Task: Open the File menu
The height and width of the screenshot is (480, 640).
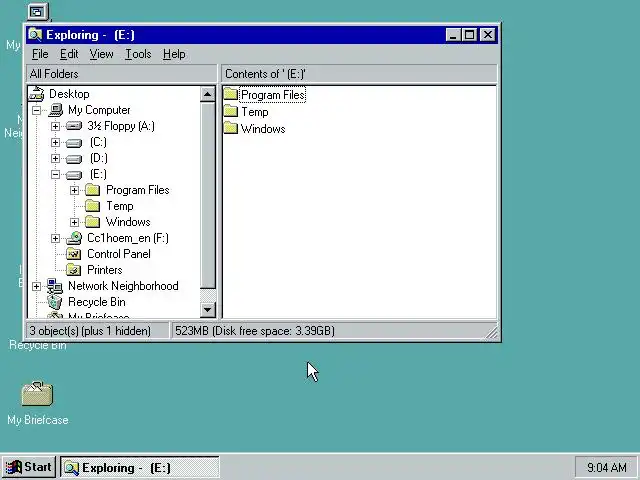Action: click(40, 54)
